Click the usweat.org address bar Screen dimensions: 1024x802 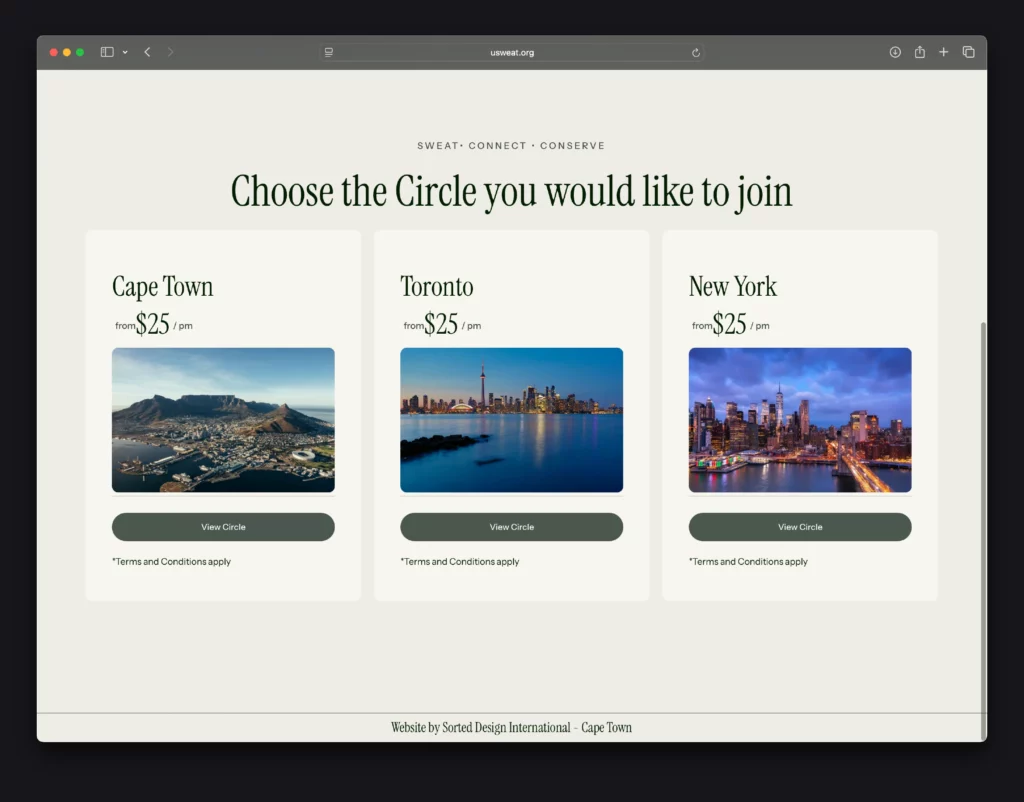tap(512, 52)
